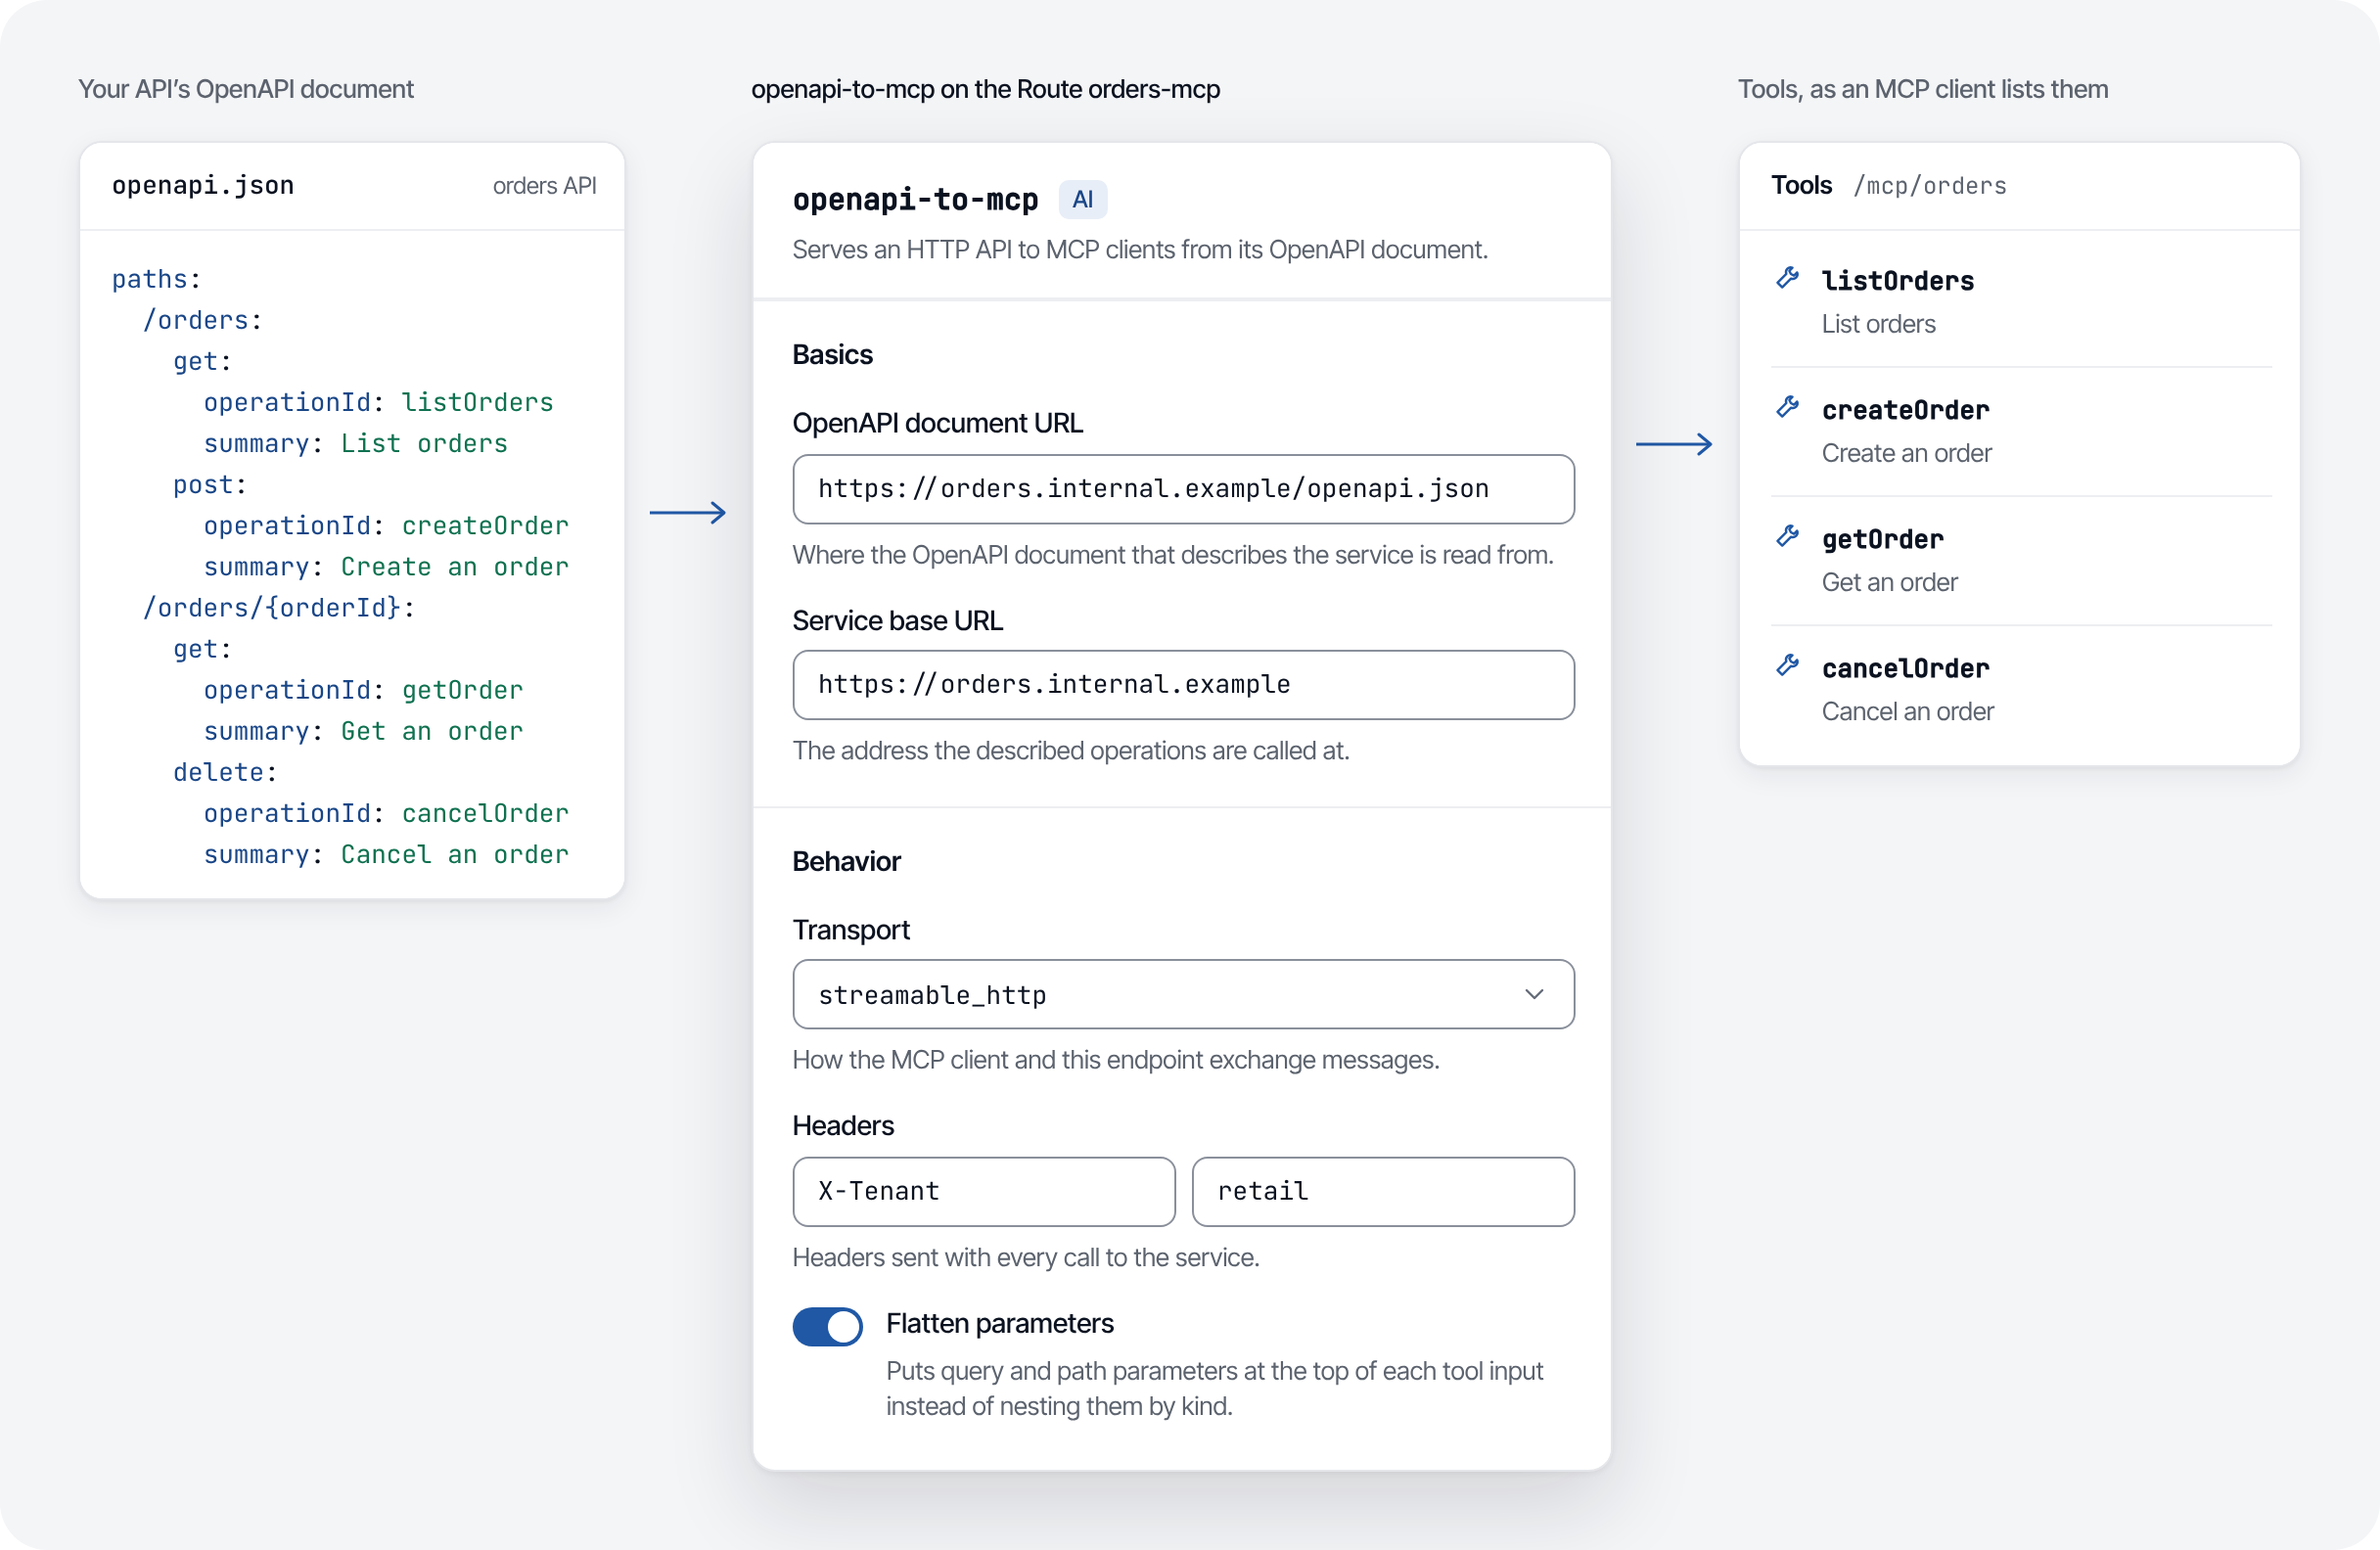Click the Service base URL field
Screen dimensions: 2380x1550
pyautogui.click(x=1183, y=685)
